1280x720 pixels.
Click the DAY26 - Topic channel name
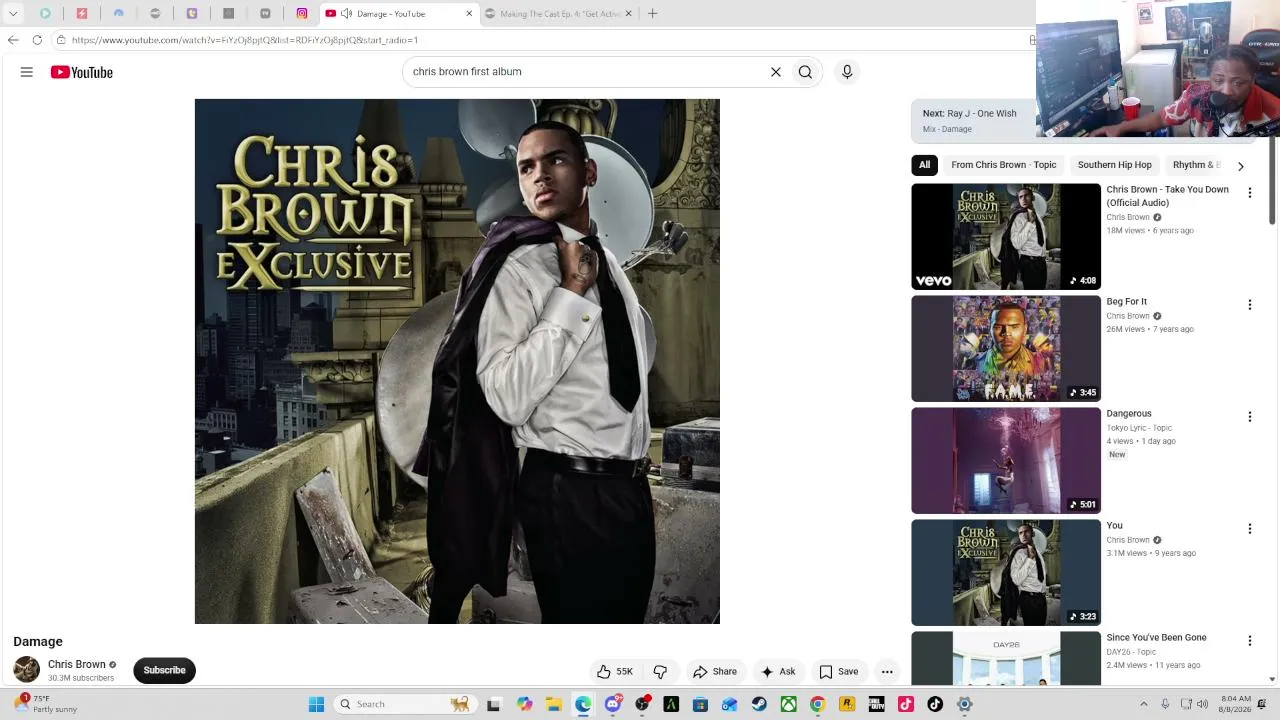(x=1131, y=652)
